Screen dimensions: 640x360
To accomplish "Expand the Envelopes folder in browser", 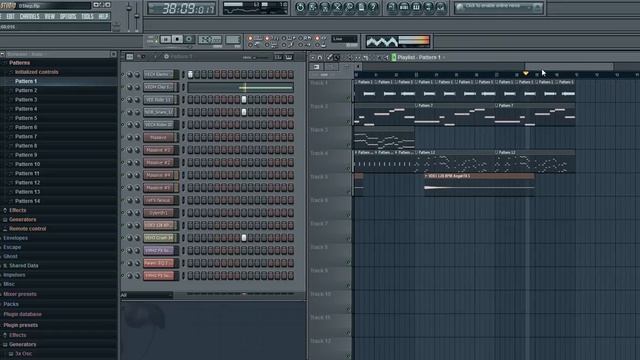I will click(x=16, y=238).
